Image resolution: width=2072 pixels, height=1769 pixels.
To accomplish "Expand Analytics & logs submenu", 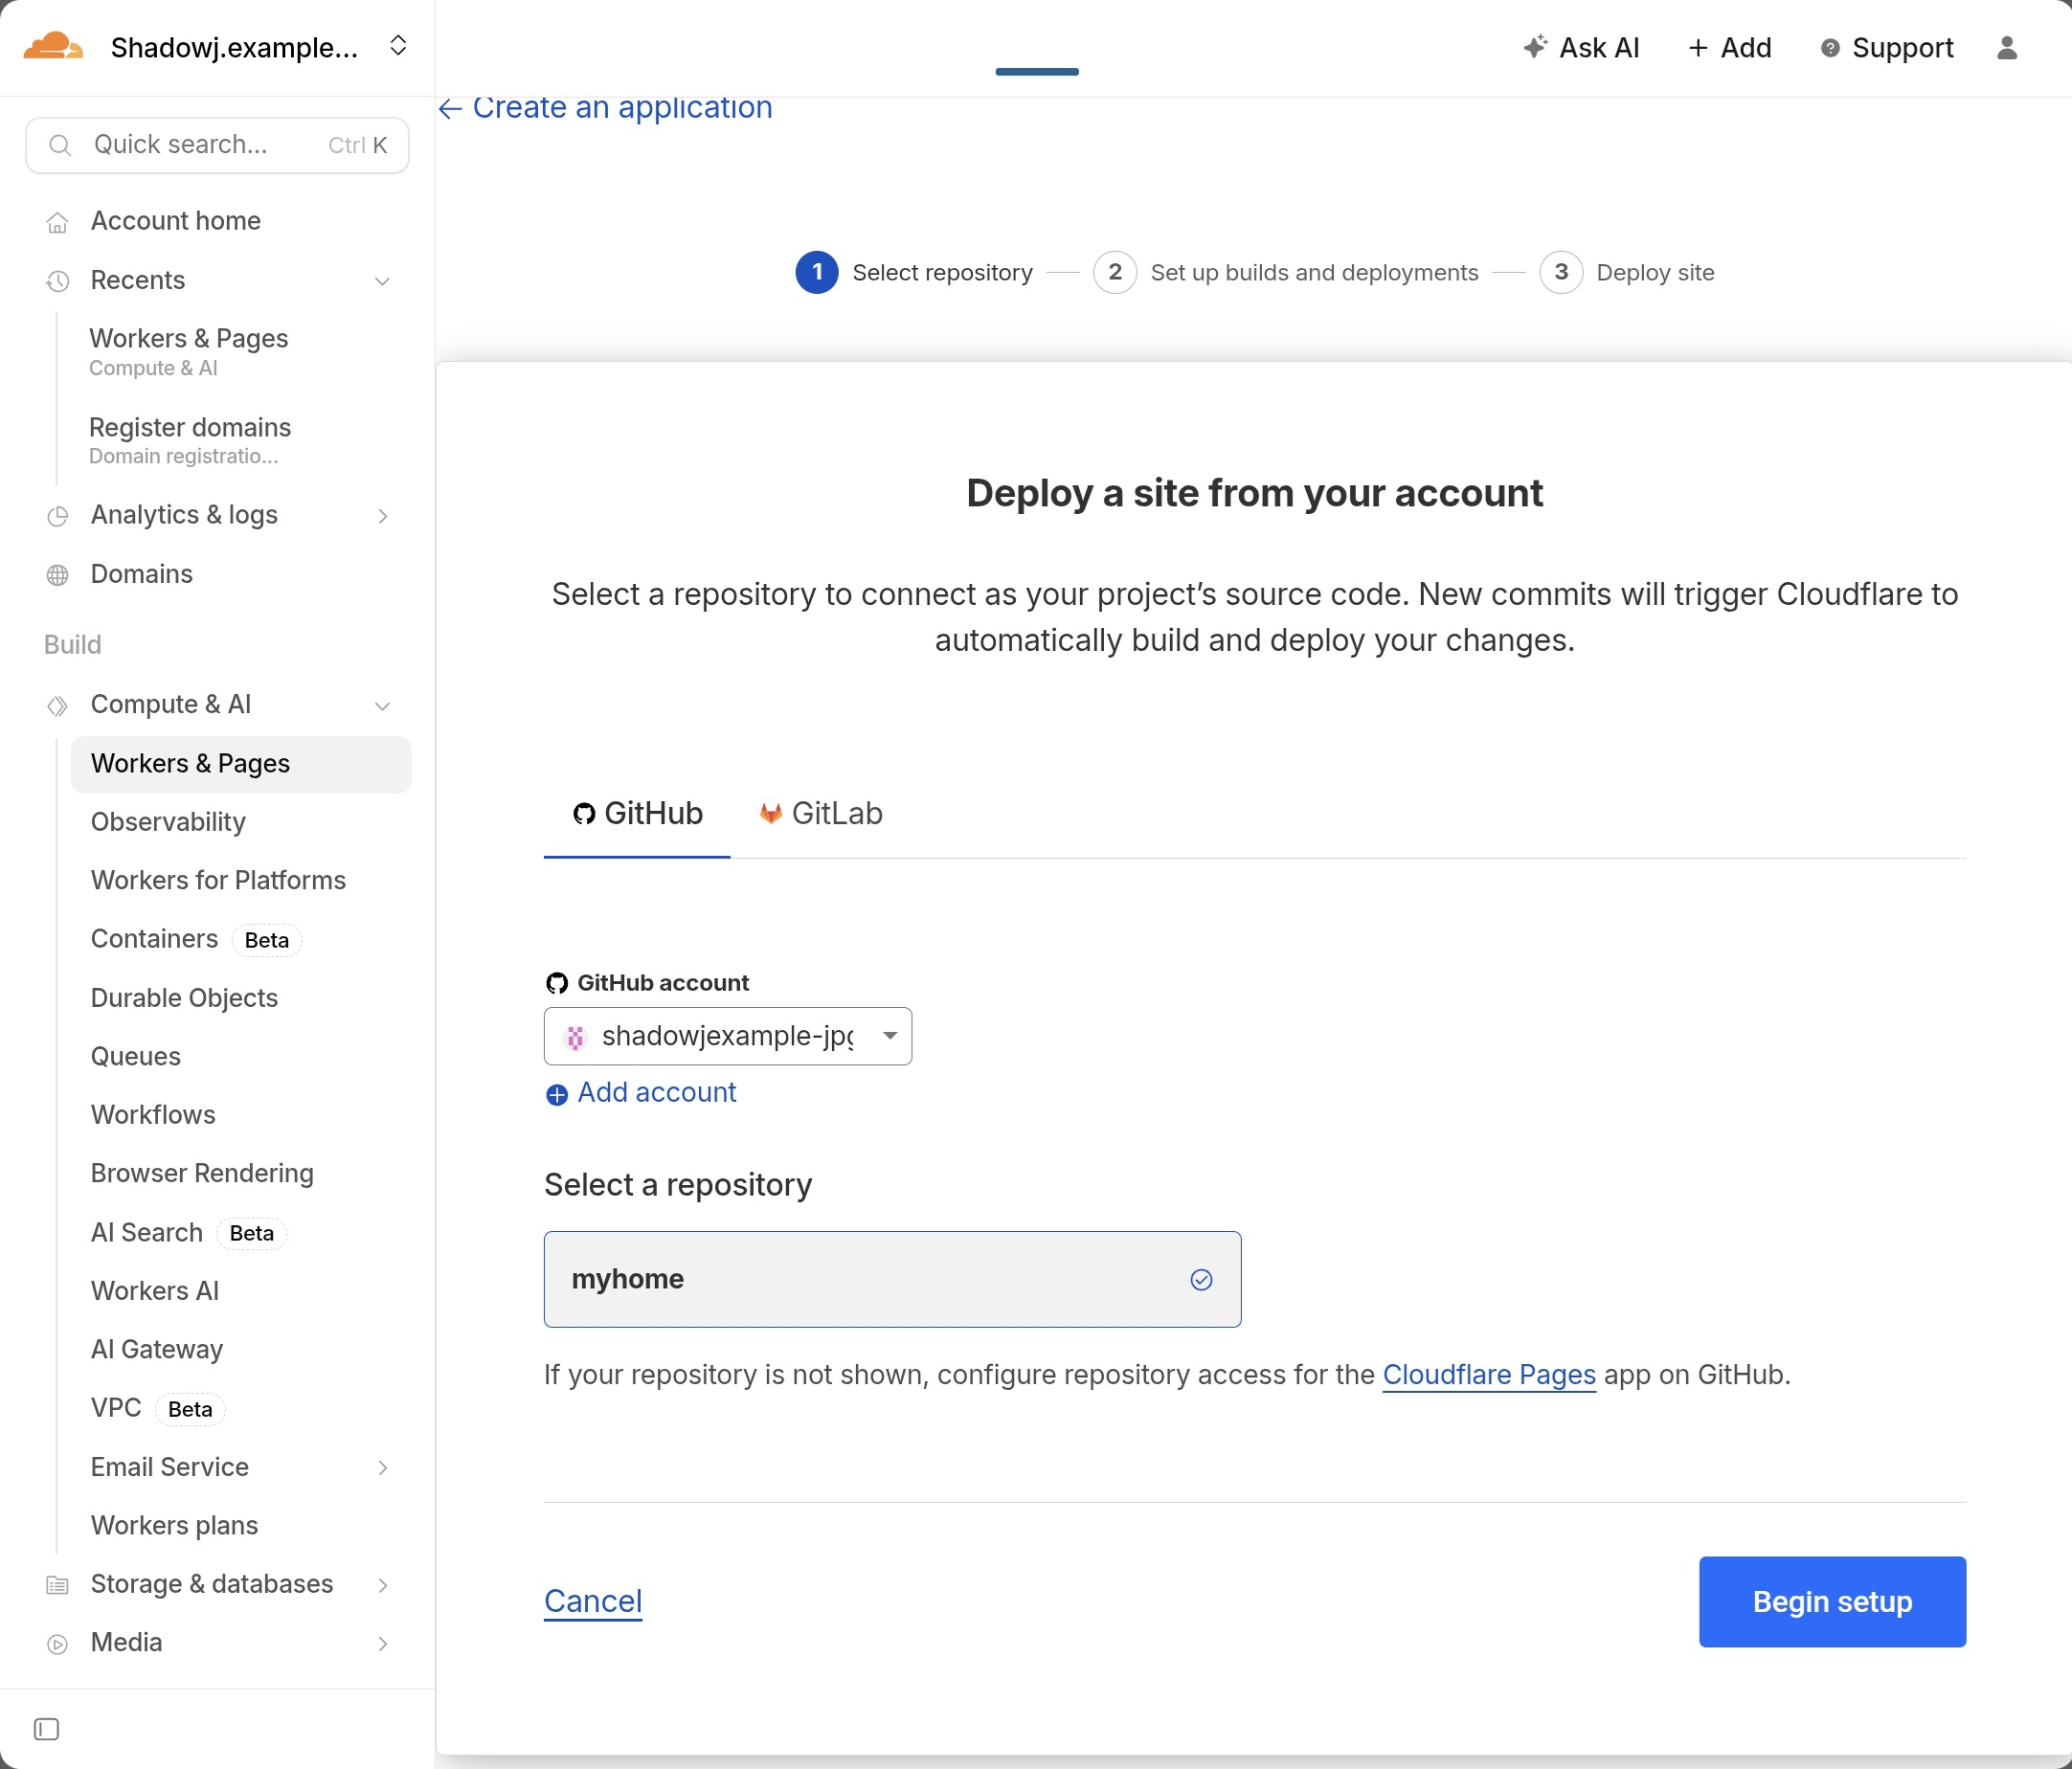I will coord(382,515).
